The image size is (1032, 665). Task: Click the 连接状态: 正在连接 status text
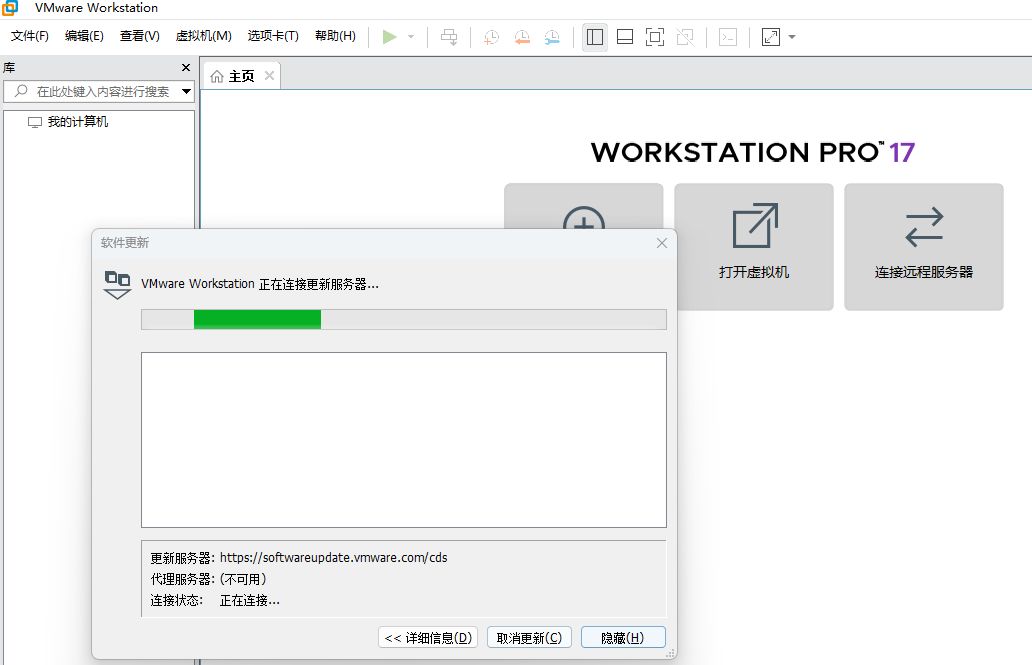click(x=215, y=600)
